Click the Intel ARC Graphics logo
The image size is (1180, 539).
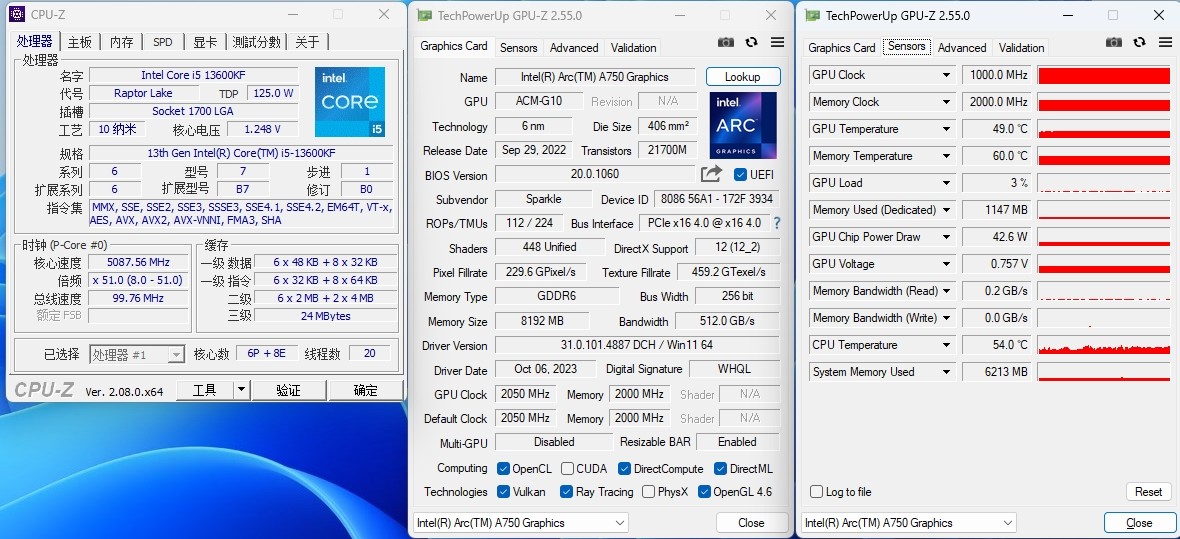(x=742, y=125)
